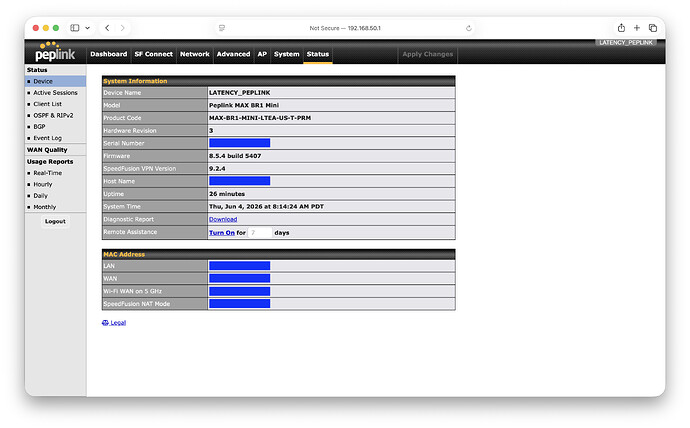Click the System Information table header
The image size is (690, 428).
tap(279, 81)
